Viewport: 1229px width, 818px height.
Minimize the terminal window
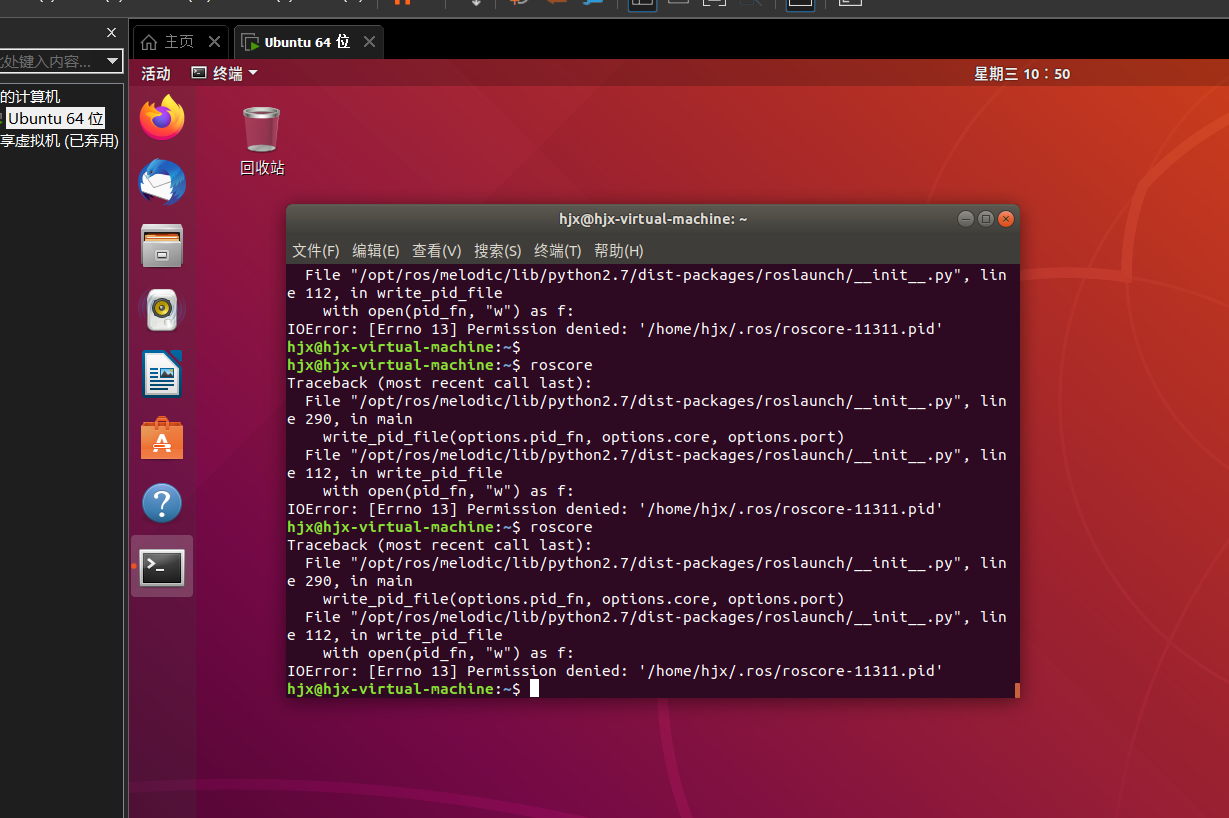[x=965, y=219]
